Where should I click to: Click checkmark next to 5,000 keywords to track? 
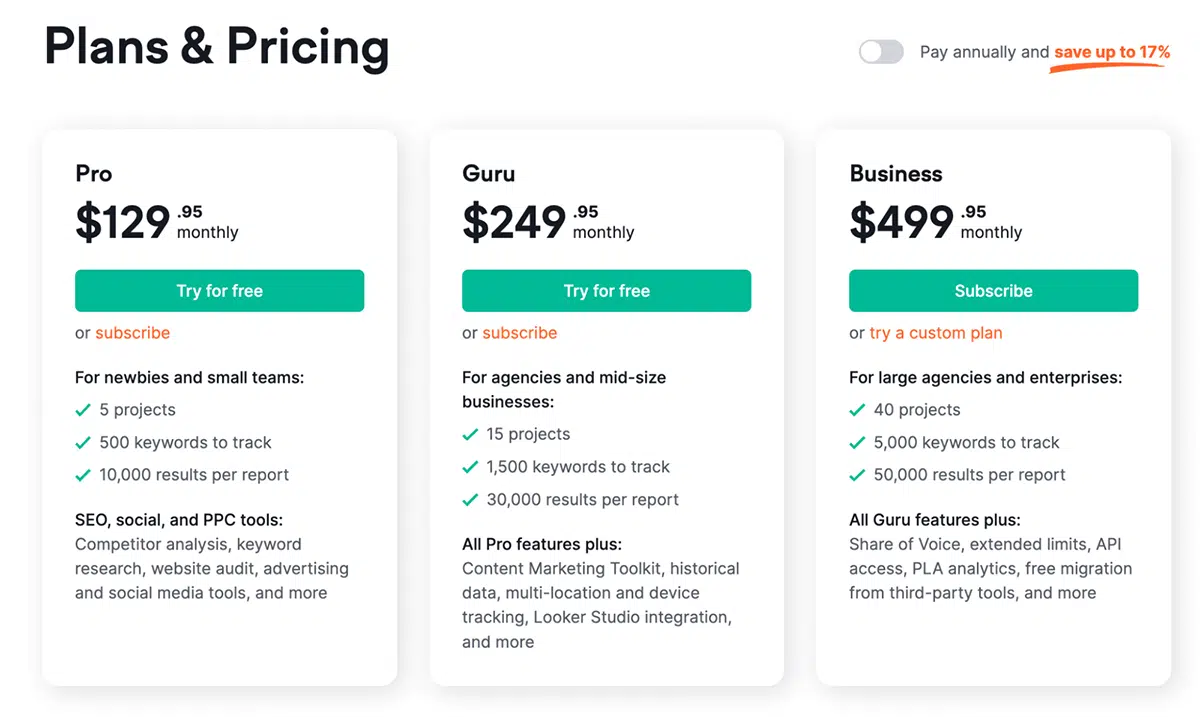pos(857,443)
